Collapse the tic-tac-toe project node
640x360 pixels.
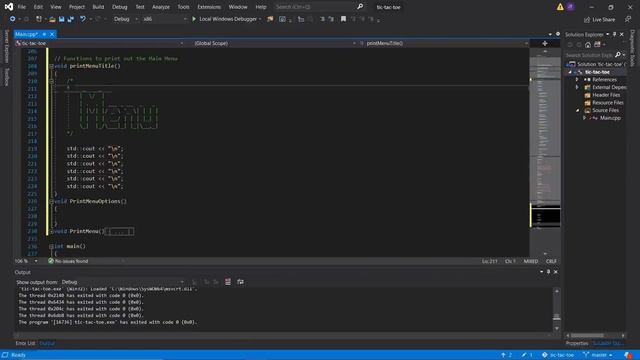(x=570, y=72)
